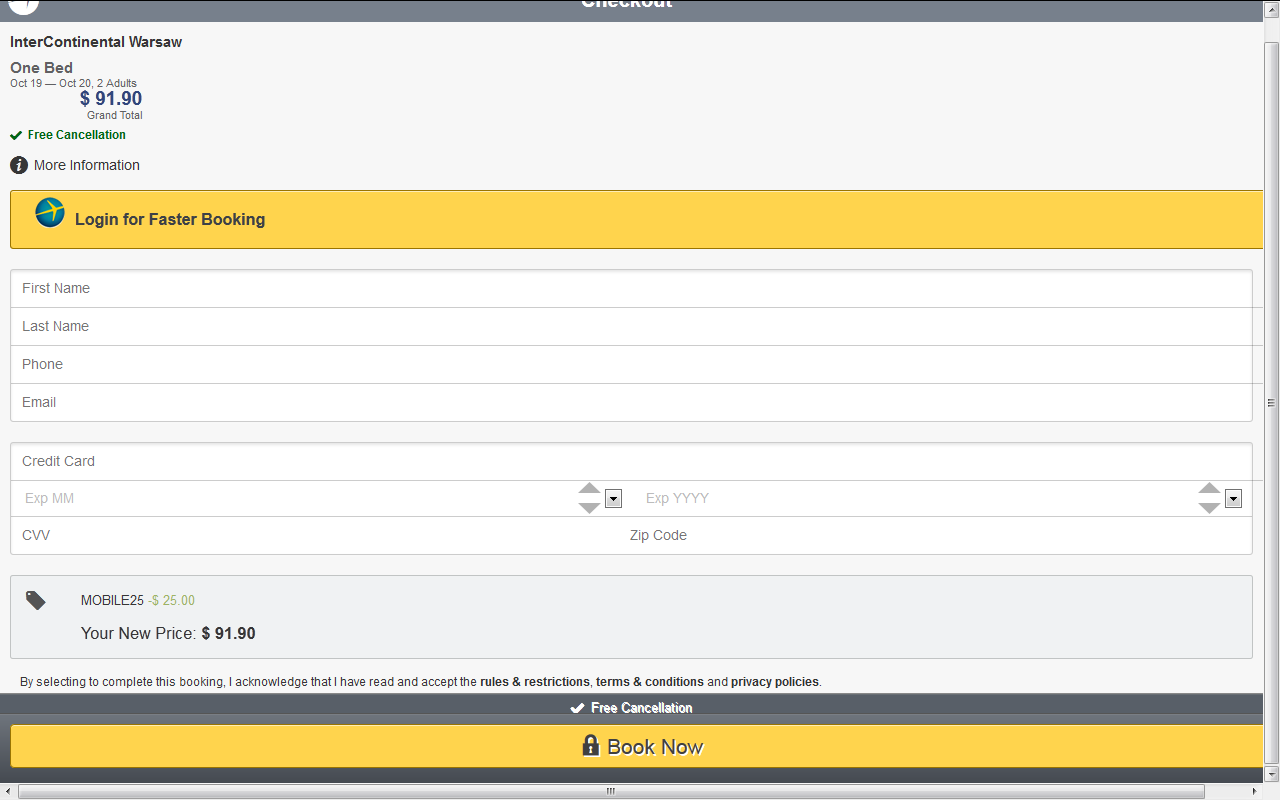This screenshot has height=800, width=1280.
Task: Click the Expedia logo in login banner
Action: click(x=50, y=212)
